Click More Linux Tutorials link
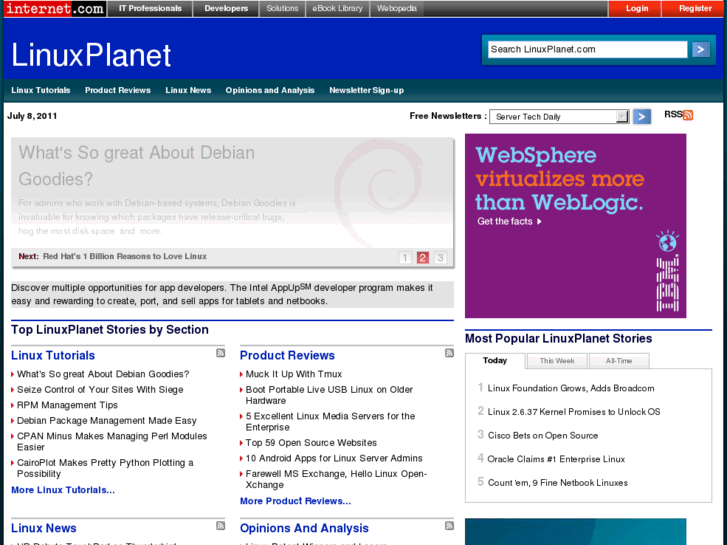727x545 pixels. (63, 490)
